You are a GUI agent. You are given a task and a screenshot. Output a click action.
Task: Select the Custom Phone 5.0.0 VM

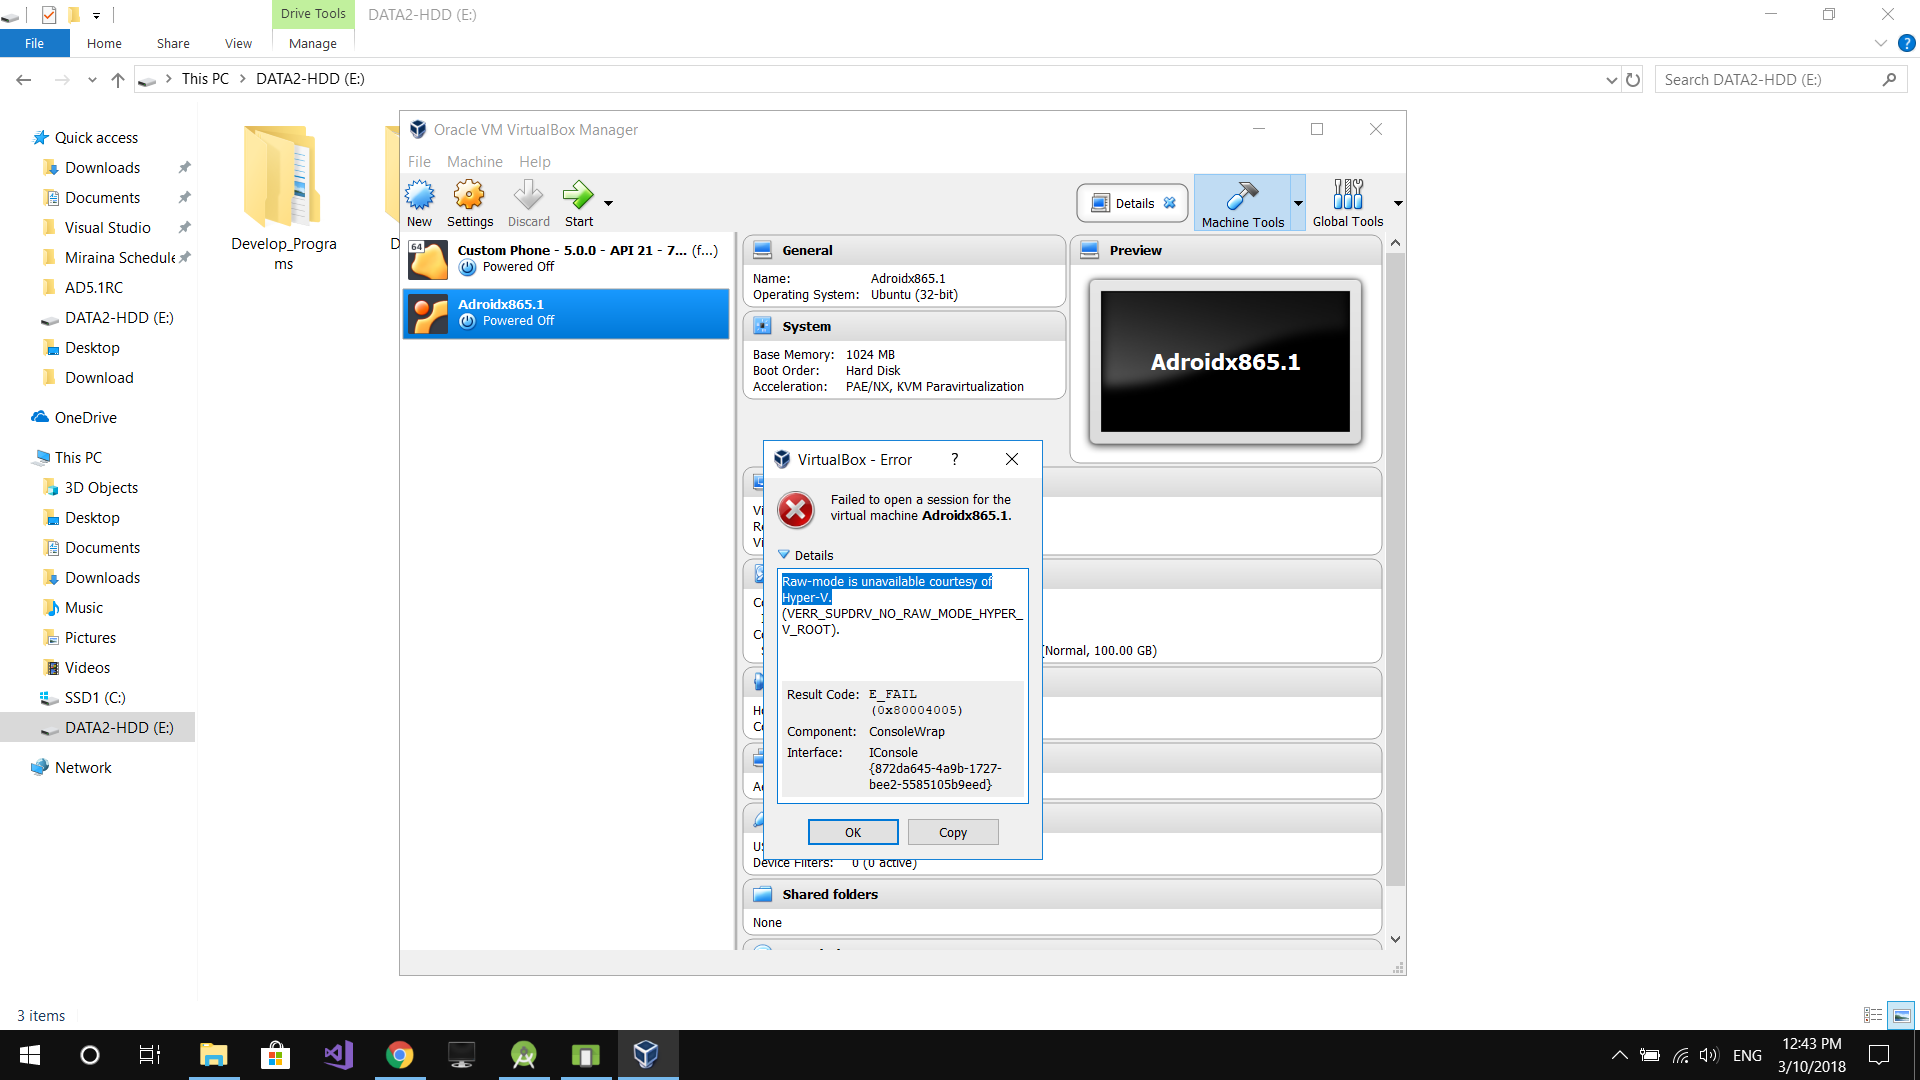pos(566,259)
